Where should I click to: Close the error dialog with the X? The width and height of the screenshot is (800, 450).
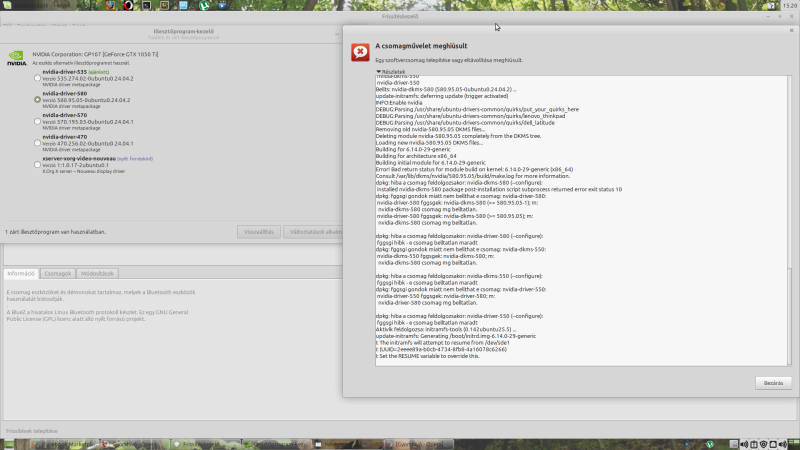[x=791, y=30]
